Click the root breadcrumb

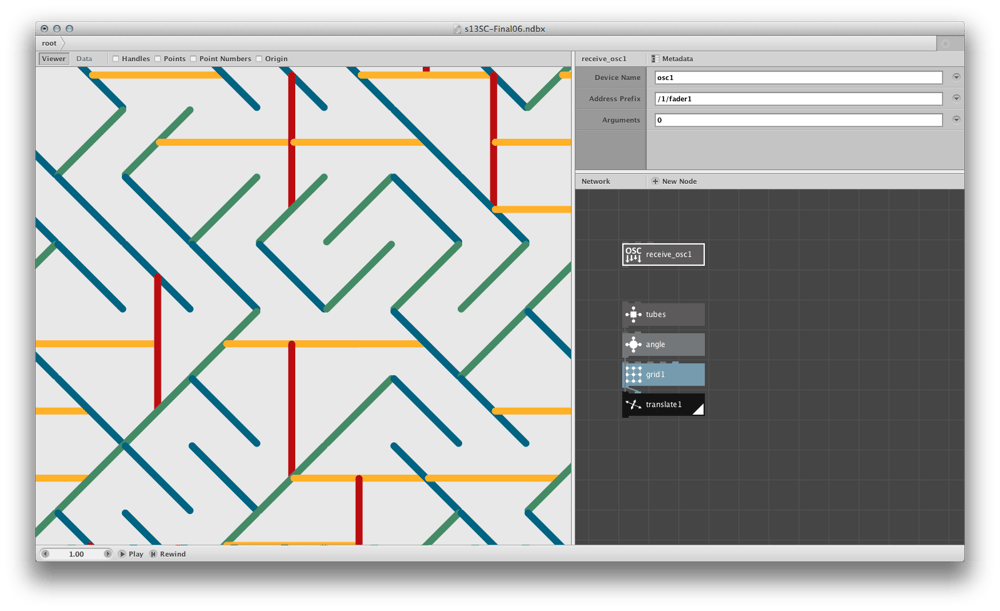(x=49, y=43)
